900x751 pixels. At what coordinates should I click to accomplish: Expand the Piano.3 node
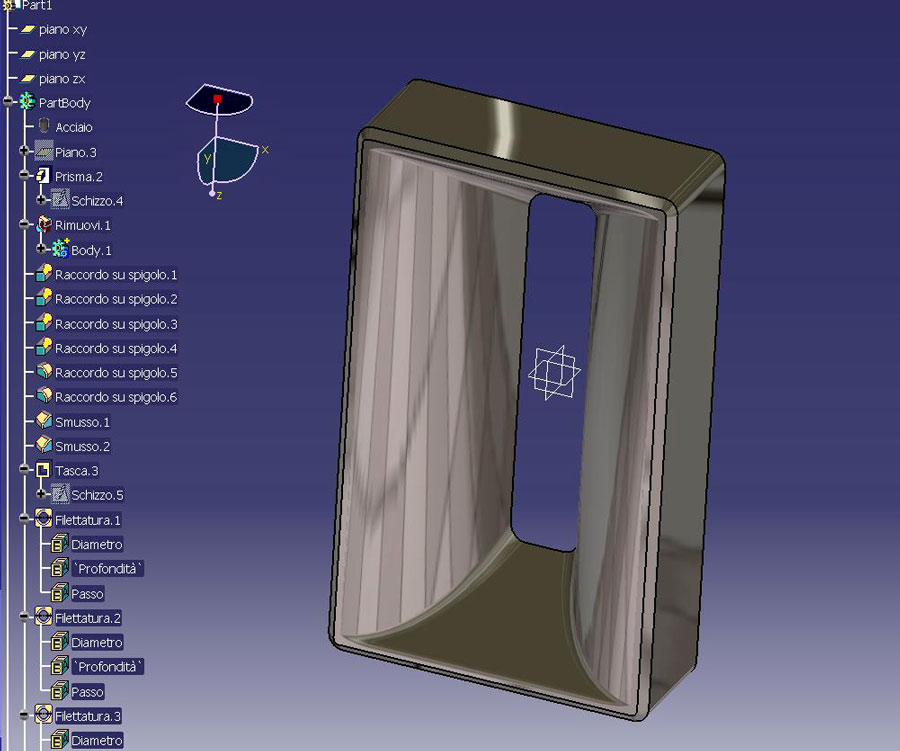24,151
